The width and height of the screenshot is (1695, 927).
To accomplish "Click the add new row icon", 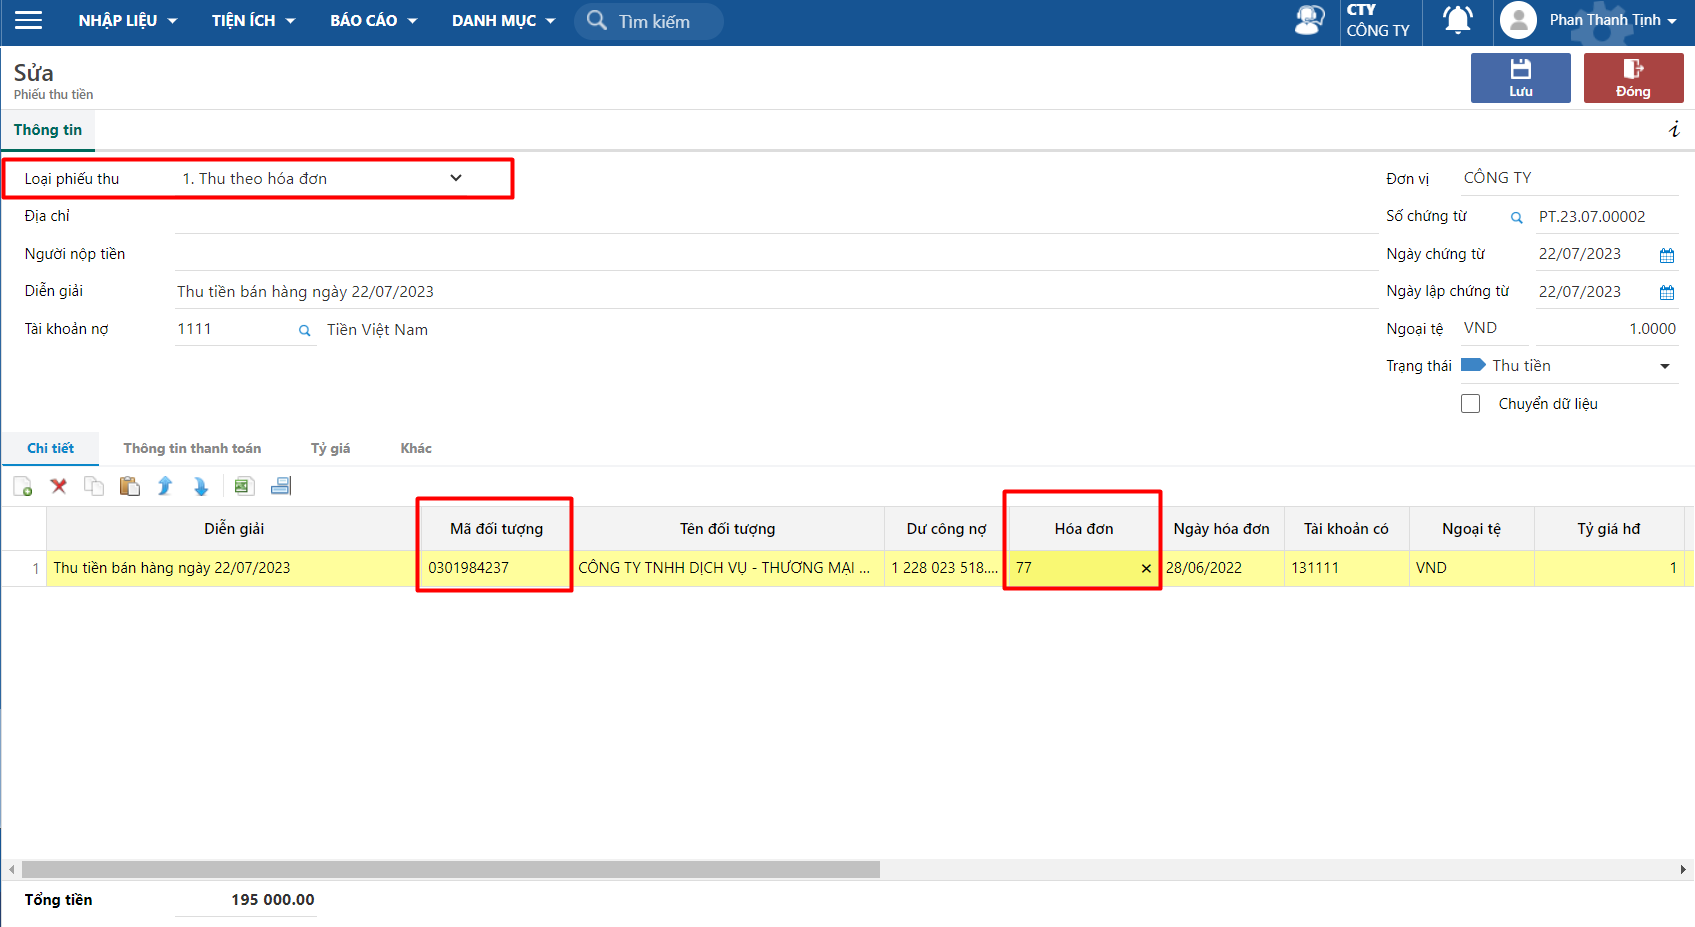I will [x=23, y=487].
